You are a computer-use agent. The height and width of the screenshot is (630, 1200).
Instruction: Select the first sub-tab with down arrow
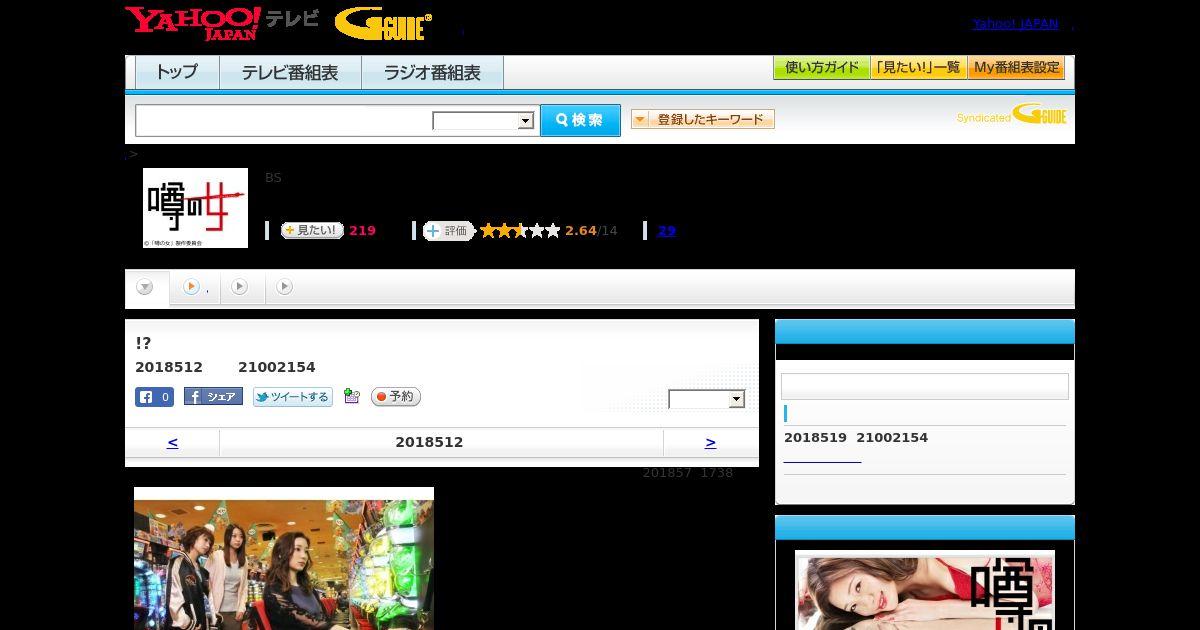tap(145, 288)
